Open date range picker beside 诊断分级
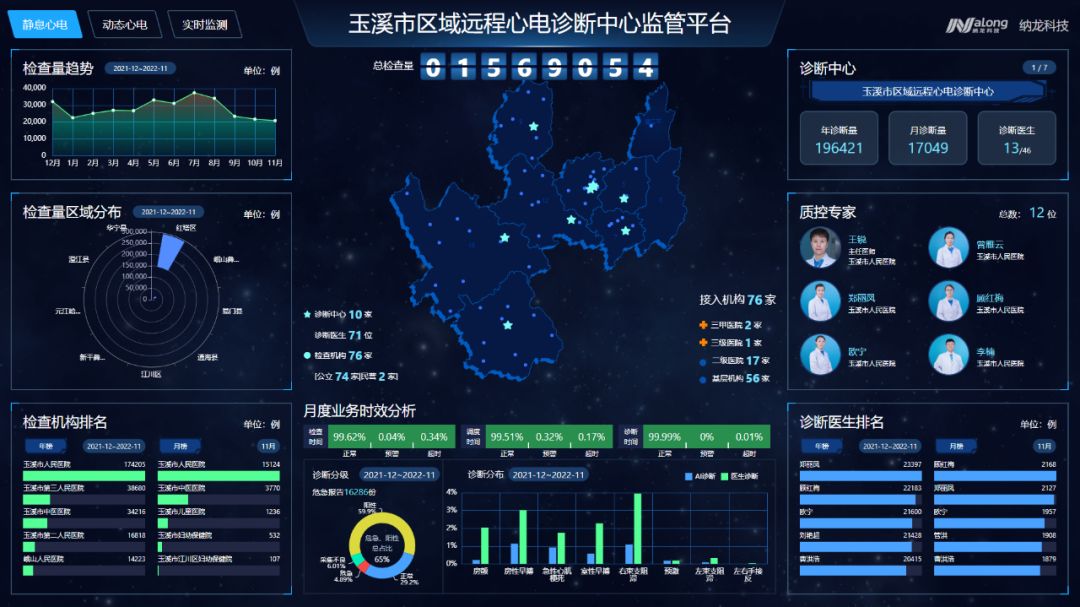 [399, 475]
